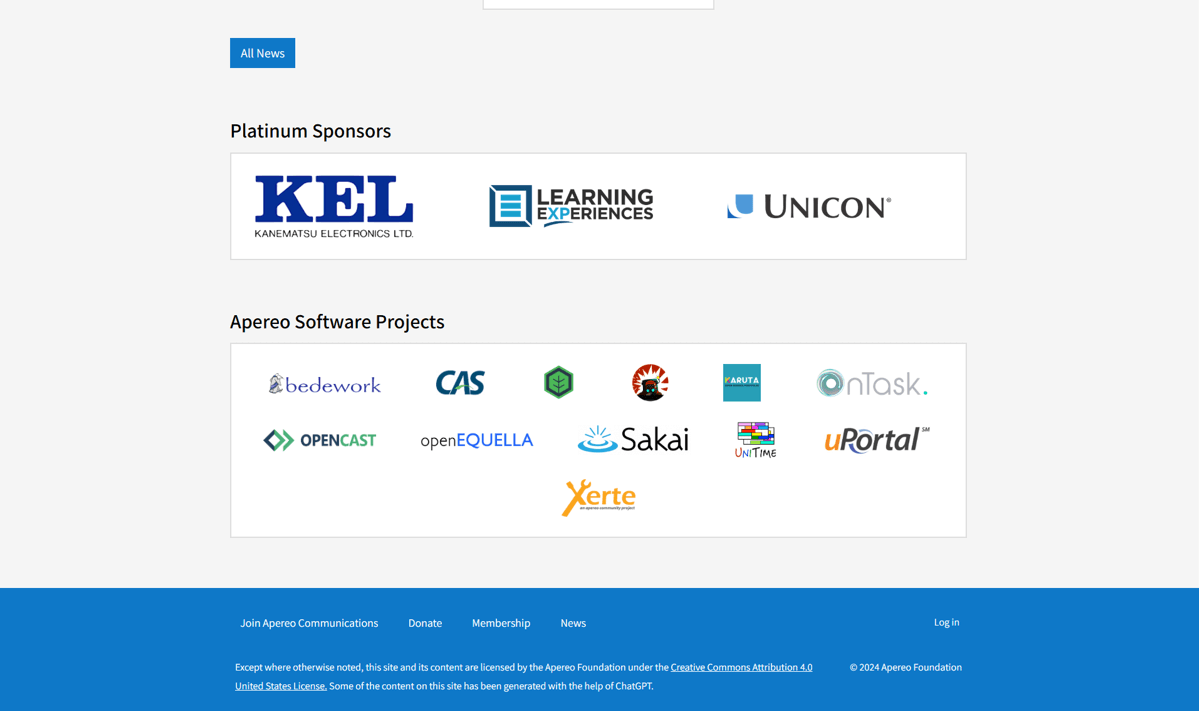1199x711 pixels.
Task: Click the Learning Experiences sponsor logo
Action: [x=571, y=206]
